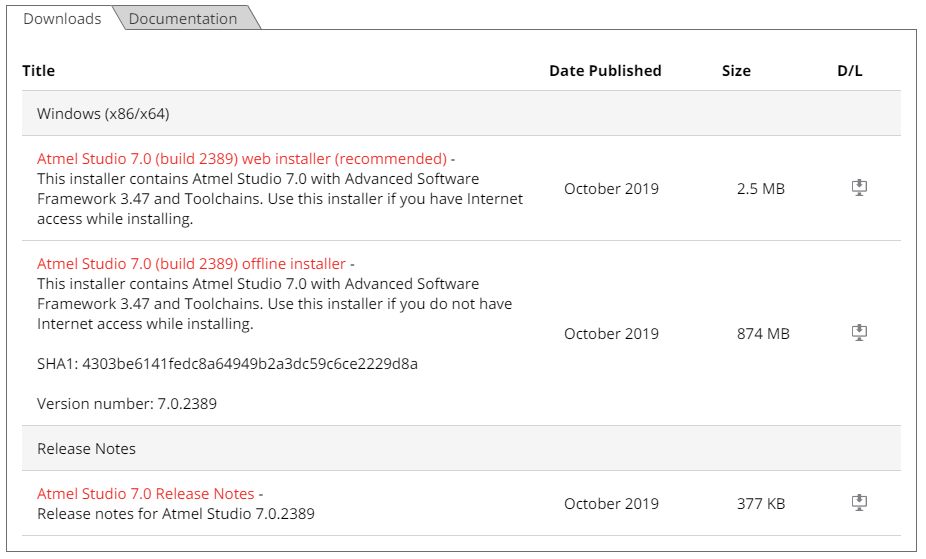Open Atmel Studio 7.0 web installer link
926x559 pixels.
click(x=242, y=159)
